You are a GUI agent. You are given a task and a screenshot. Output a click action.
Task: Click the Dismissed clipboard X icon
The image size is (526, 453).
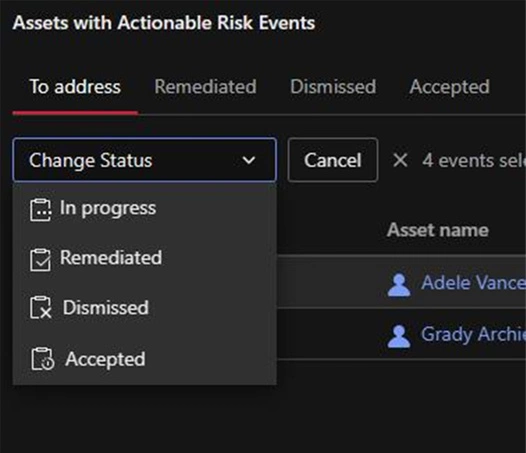point(41,307)
